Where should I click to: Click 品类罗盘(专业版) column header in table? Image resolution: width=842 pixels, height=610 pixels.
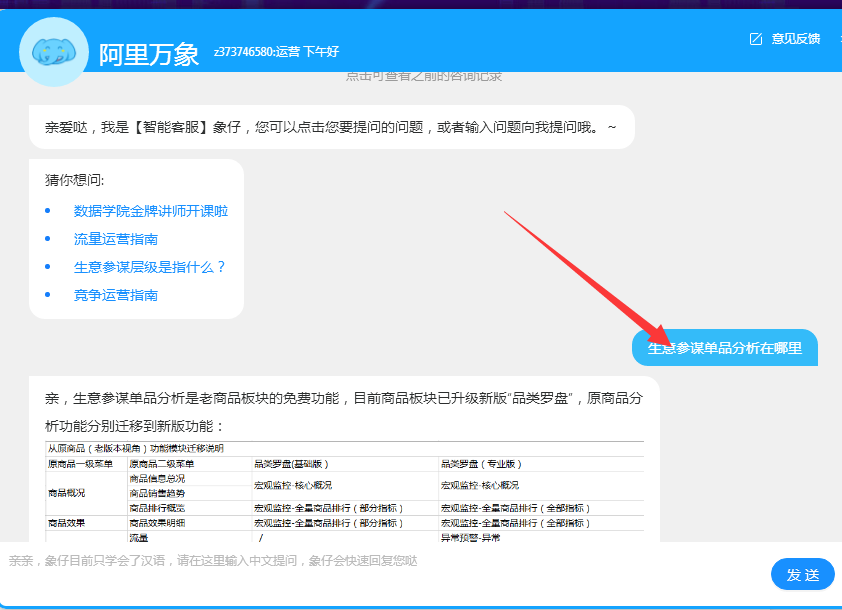(x=482, y=464)
